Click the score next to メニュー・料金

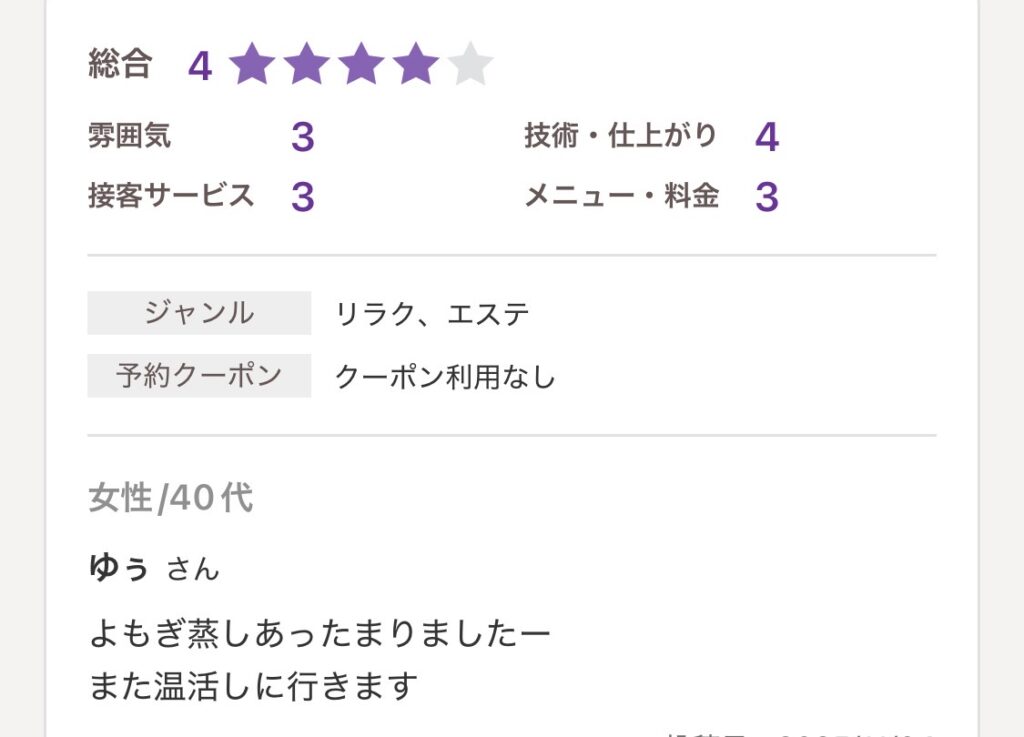(767, 197)
